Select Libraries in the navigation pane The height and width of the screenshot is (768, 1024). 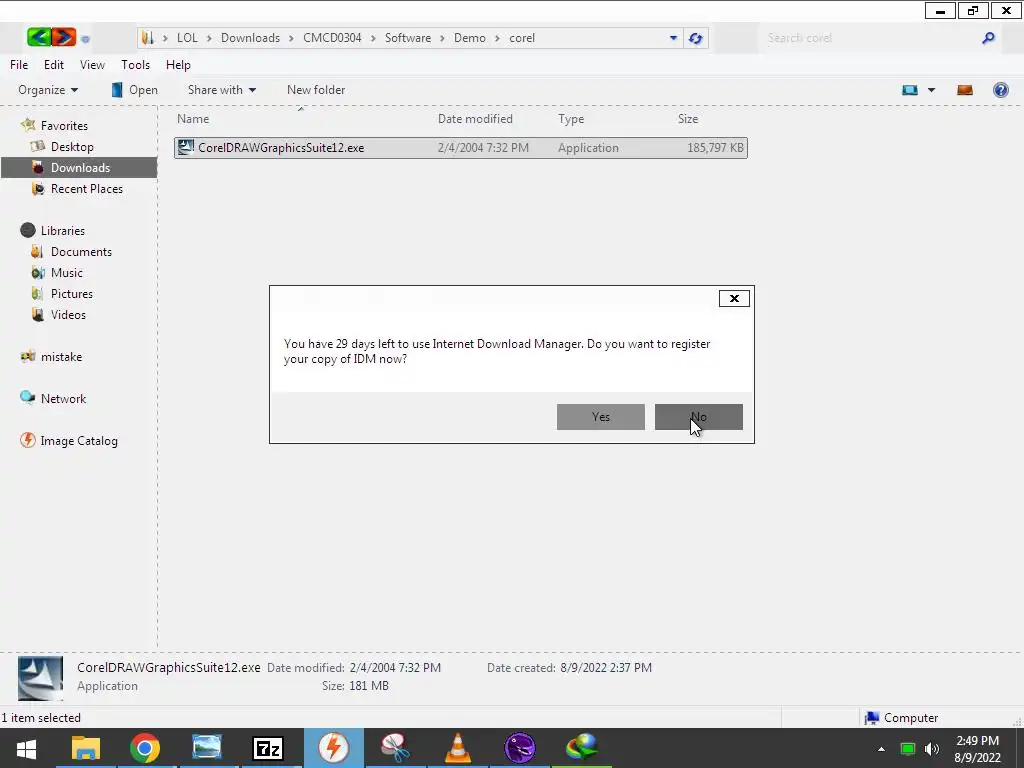click(x=62, y=231)
